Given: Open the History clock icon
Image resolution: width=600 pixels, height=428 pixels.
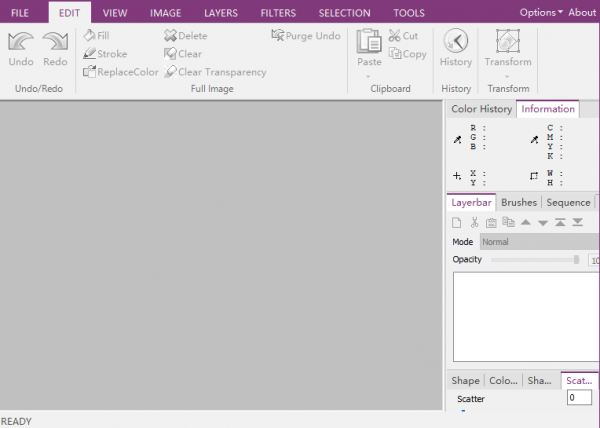Looking at the screenshot, I should [x=456, y=41].
